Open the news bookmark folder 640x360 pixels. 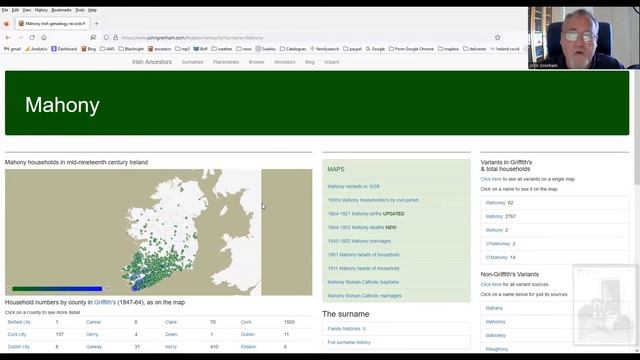[x=244, y=49]
